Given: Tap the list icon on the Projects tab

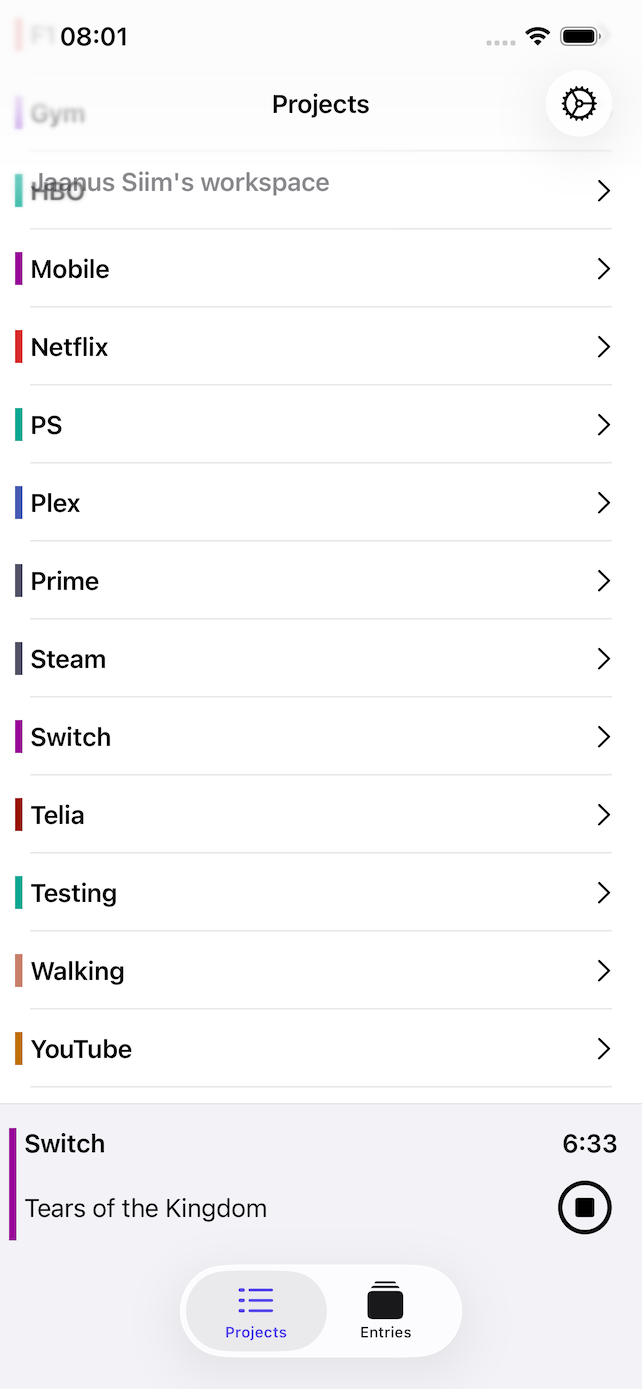Looking at the screenshot, I should point(255,1297).
